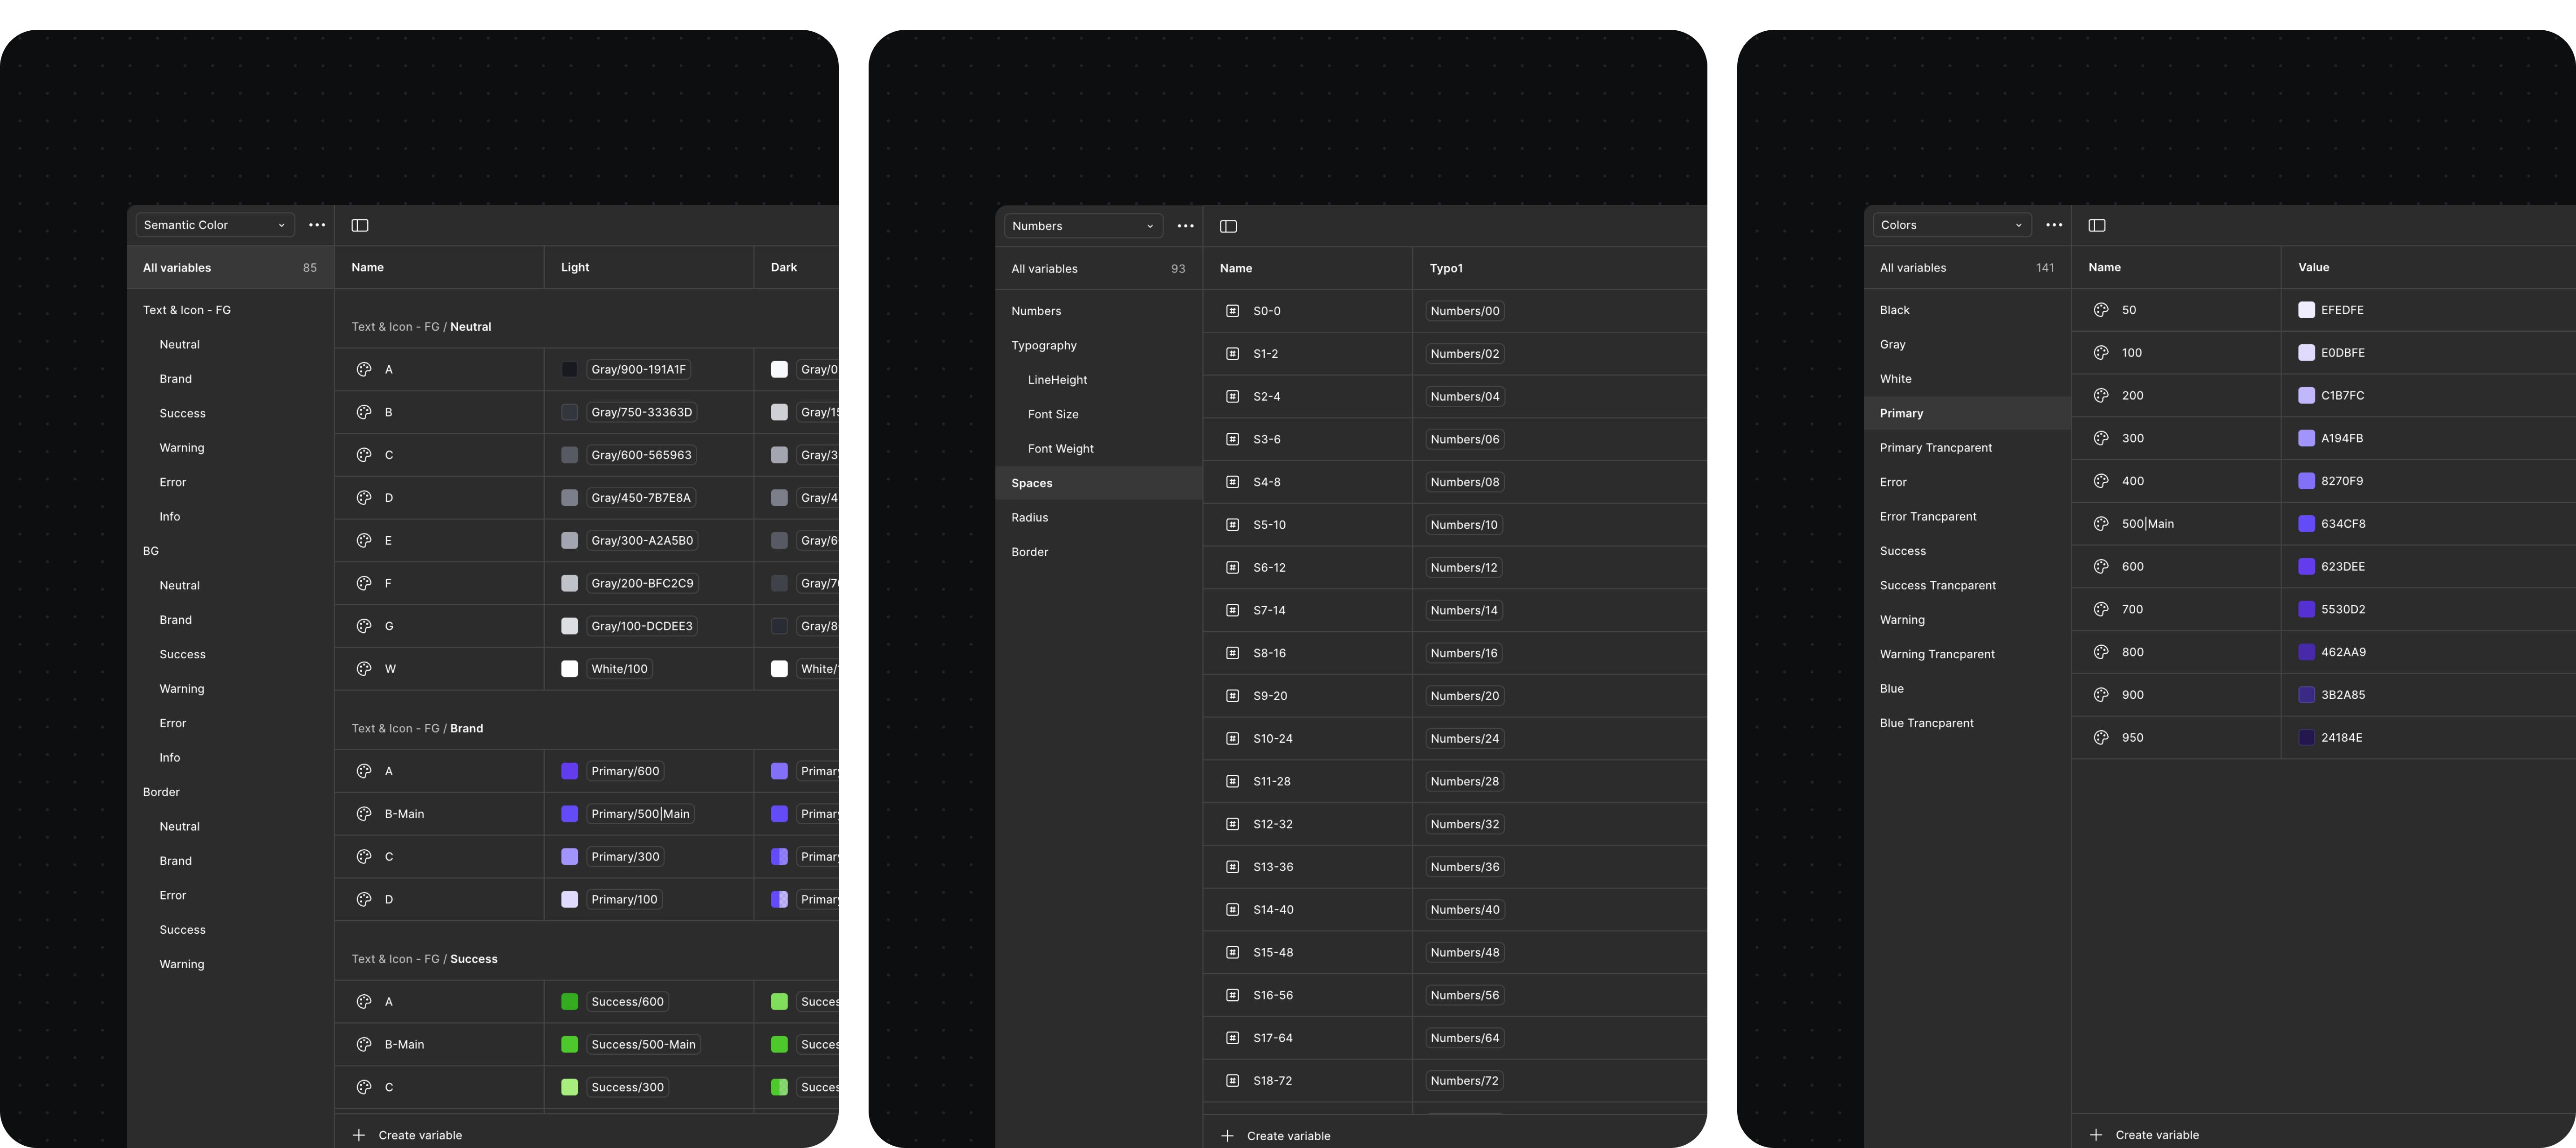
Task: Click the Gray/900 color swatch
Action: tap(570, 369)
